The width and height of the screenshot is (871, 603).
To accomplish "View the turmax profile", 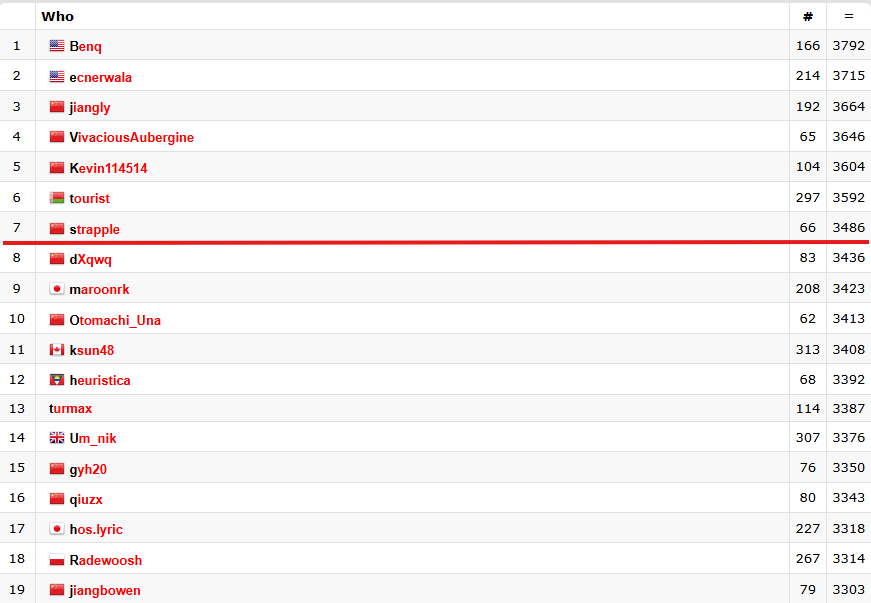I will point(70,408).
